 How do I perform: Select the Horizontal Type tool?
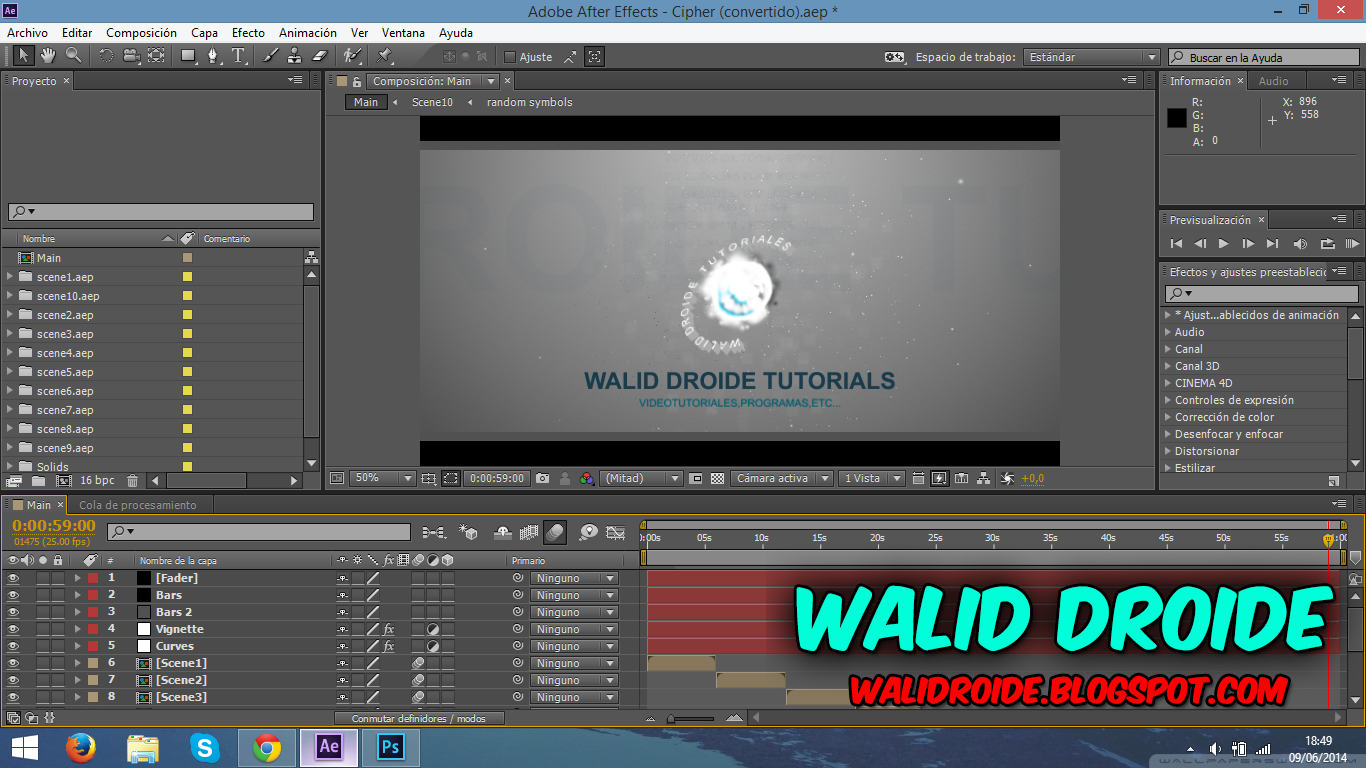239,56
